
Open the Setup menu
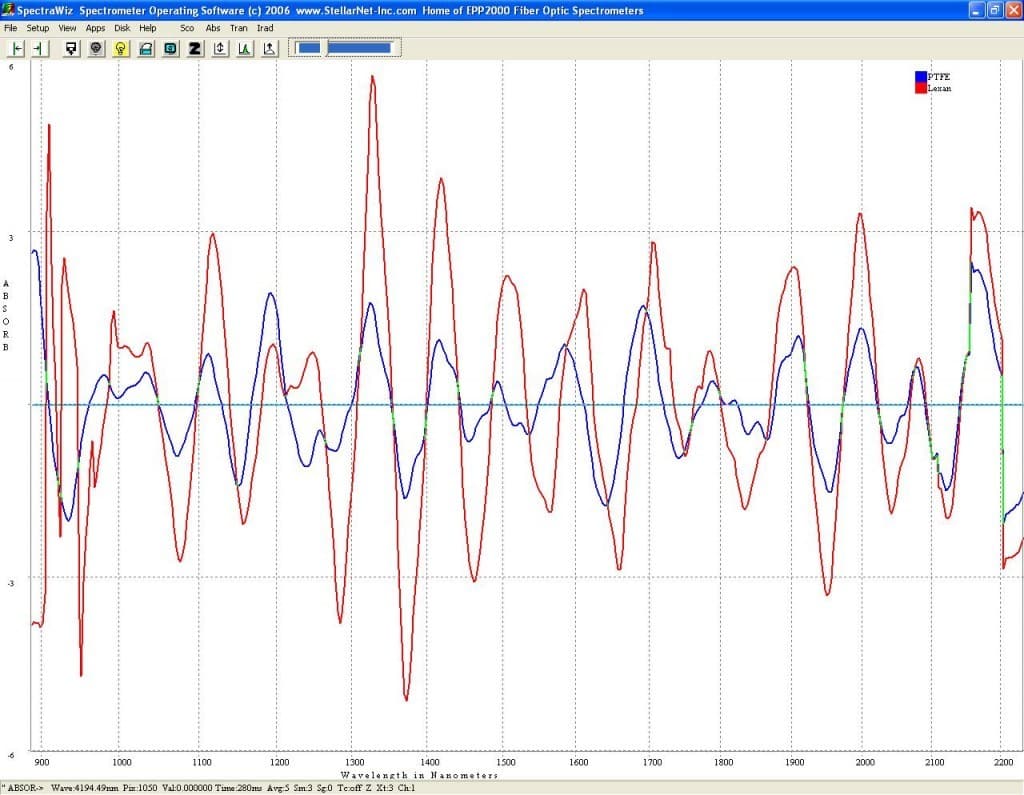point(37,28)
